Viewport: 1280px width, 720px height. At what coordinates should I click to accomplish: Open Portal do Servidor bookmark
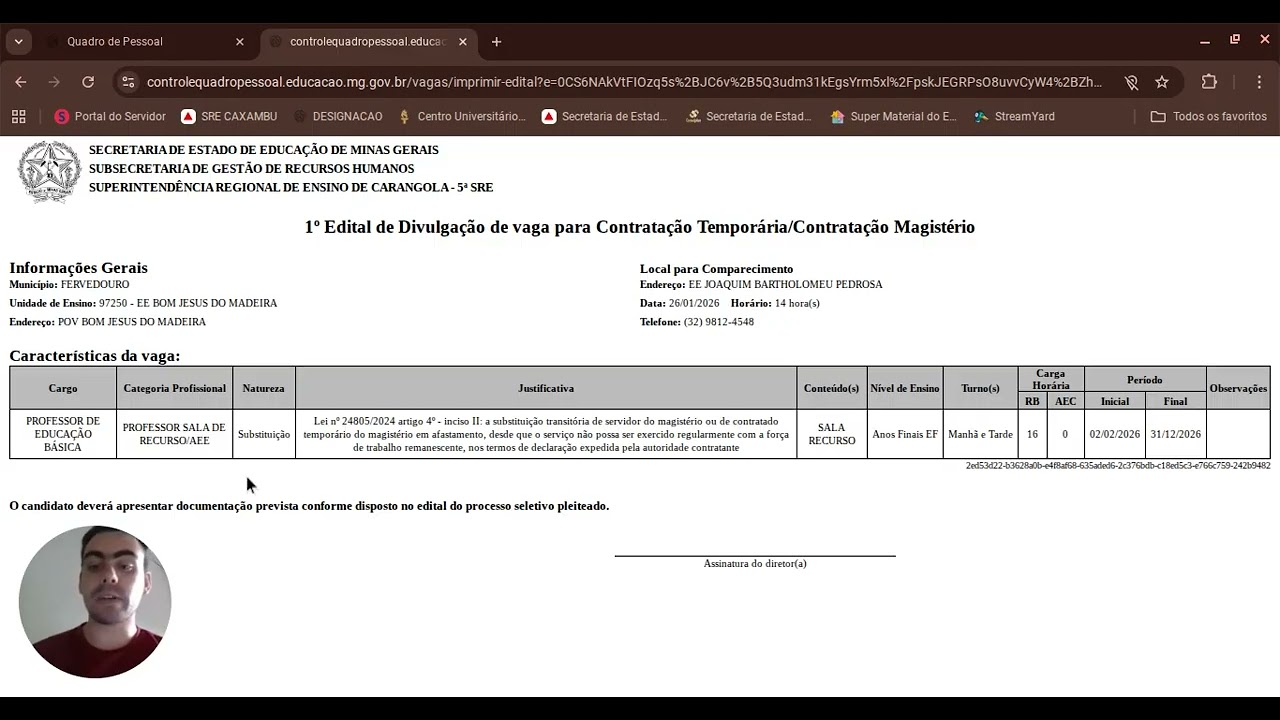[110, 116]
